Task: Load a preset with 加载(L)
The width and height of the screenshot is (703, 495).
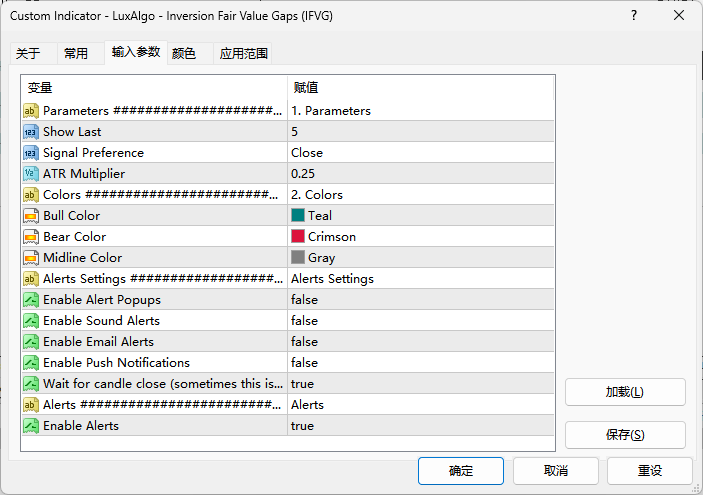Action: point(625,392)
